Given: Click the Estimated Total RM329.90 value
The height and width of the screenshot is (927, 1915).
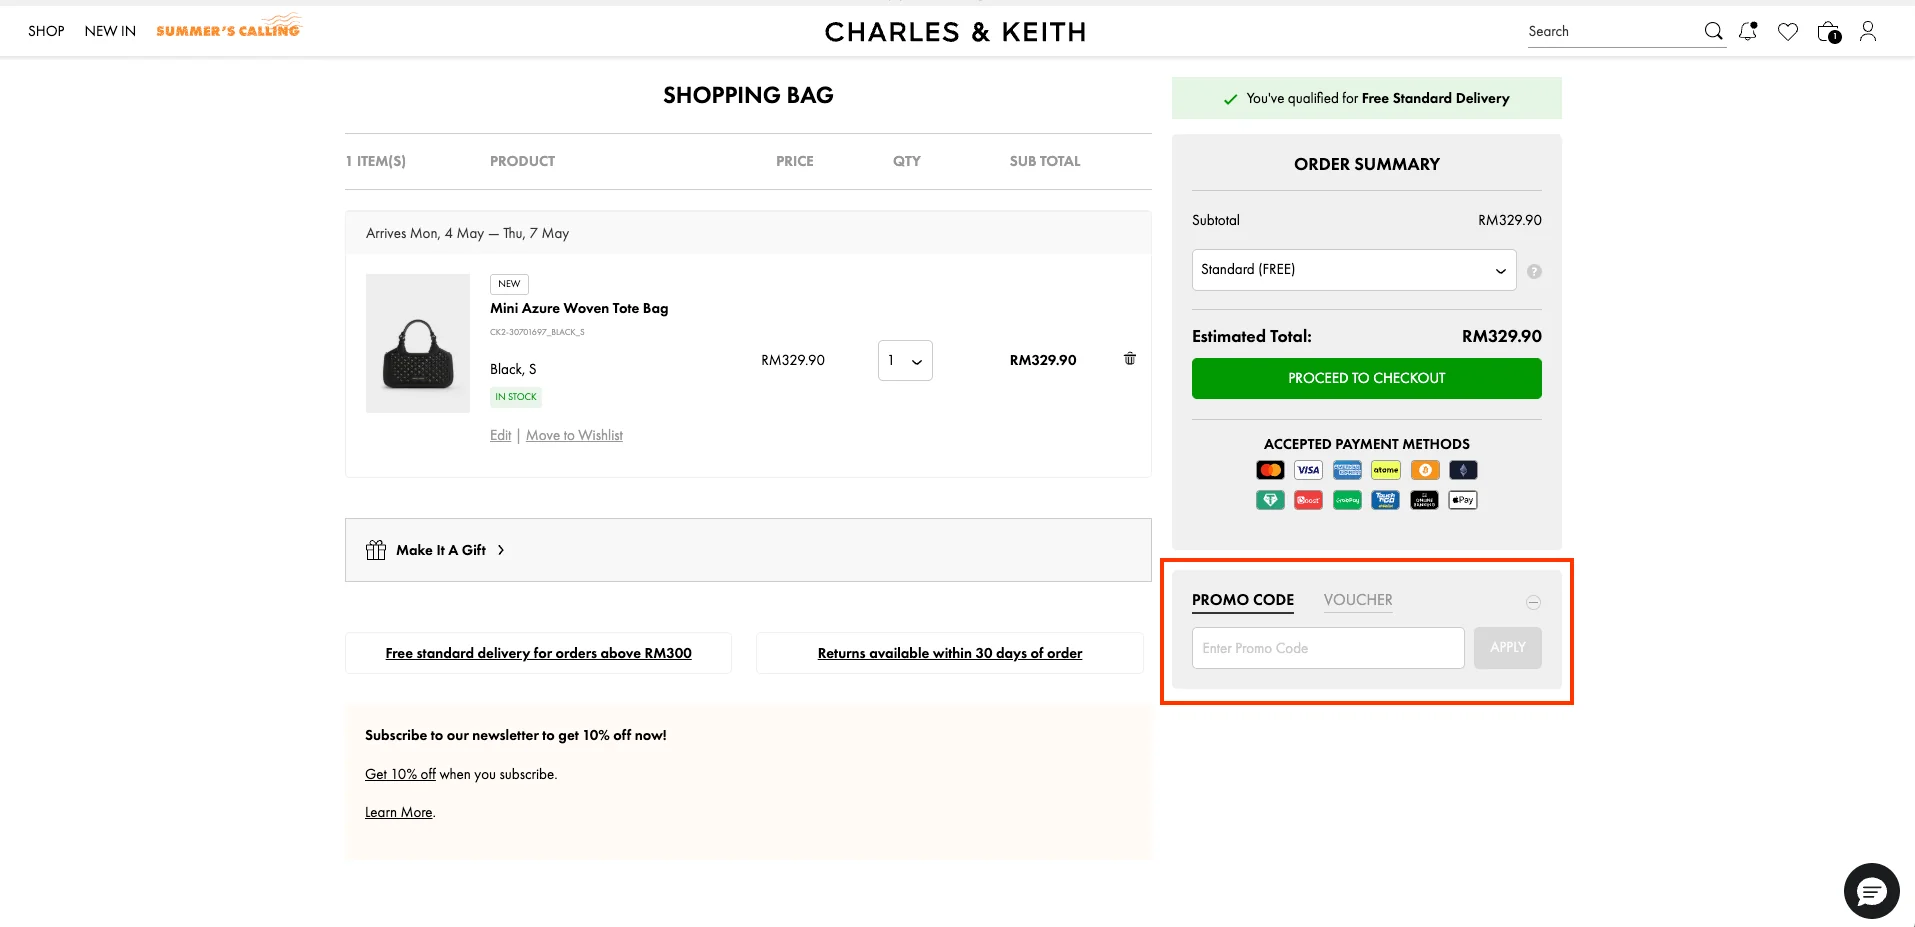Looking at the screenshot, I should [x=1501, y=336].
